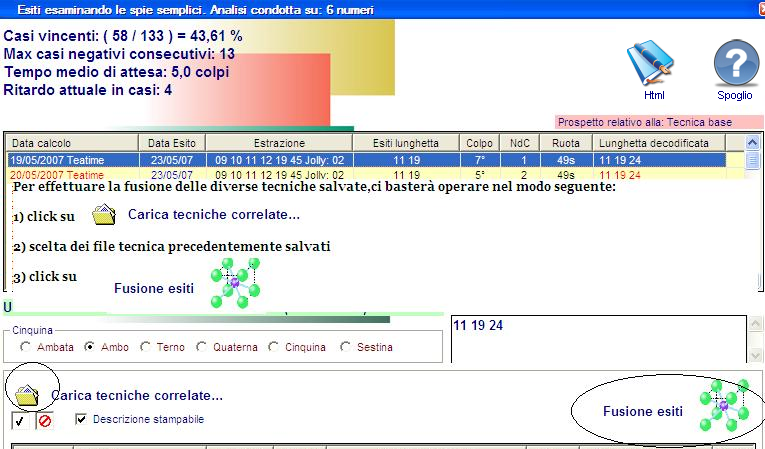Click the Carica tecniche correlate link
765x449 pixels.
pos(137,395)
